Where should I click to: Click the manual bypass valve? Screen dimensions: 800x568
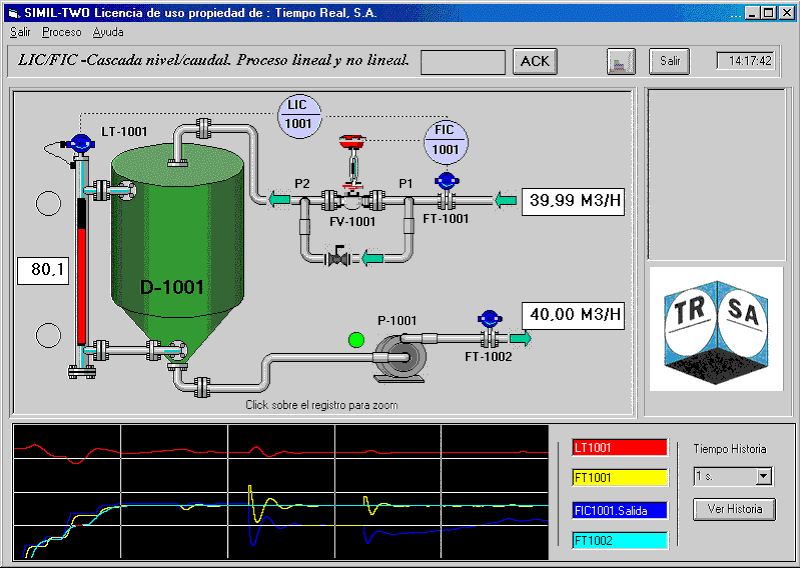click(x=338, y=257)
